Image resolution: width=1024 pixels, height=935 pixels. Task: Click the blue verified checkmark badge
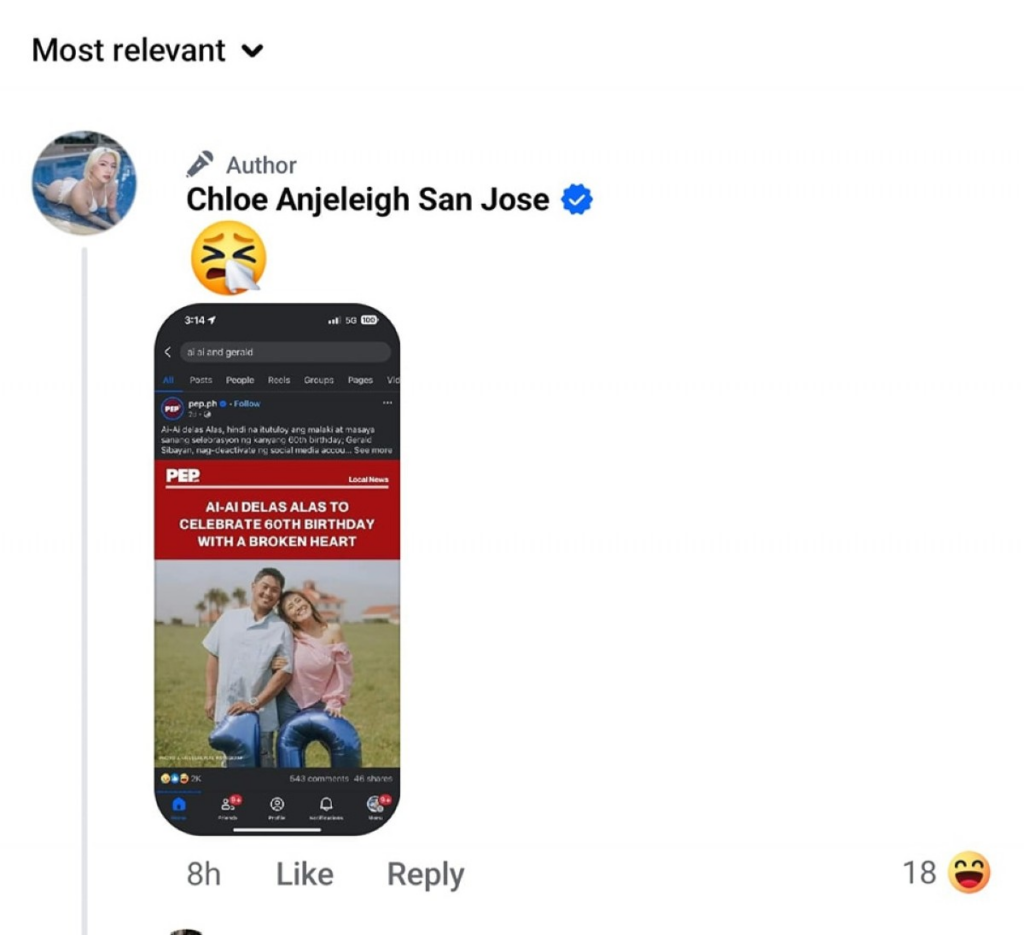(x=577, y=200)
